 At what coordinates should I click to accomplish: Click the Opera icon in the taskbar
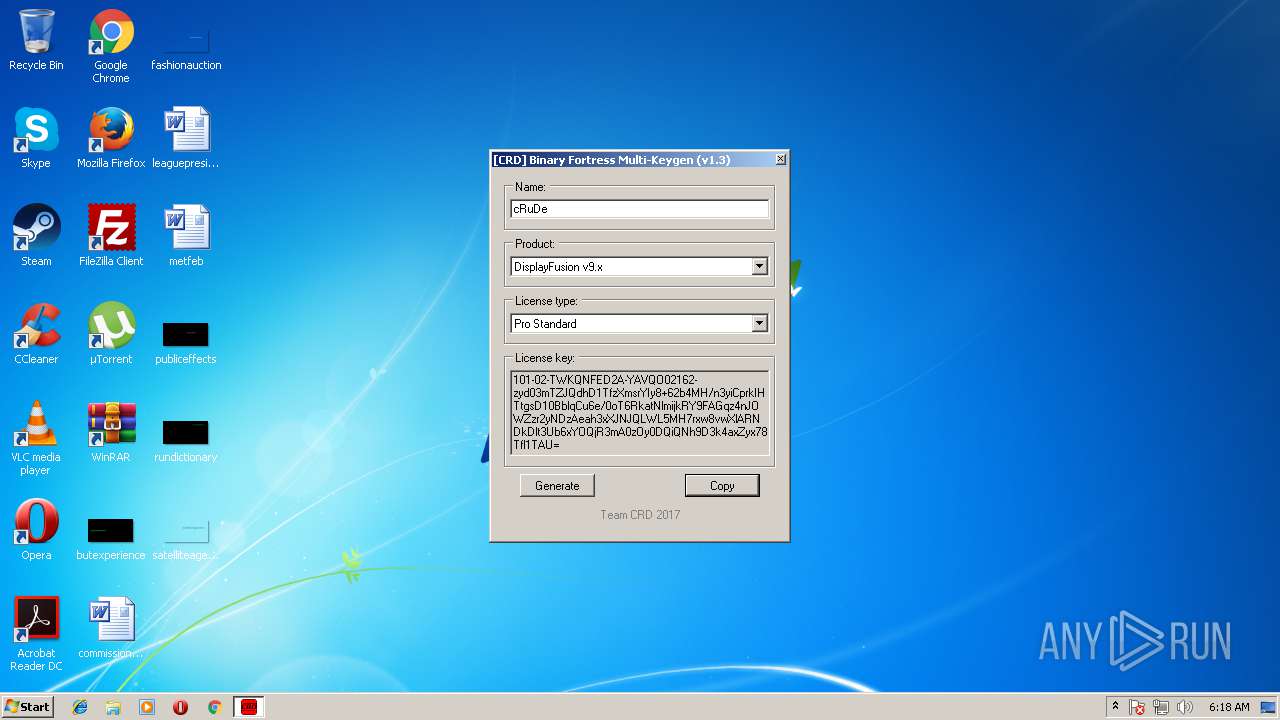pos(181,707)
